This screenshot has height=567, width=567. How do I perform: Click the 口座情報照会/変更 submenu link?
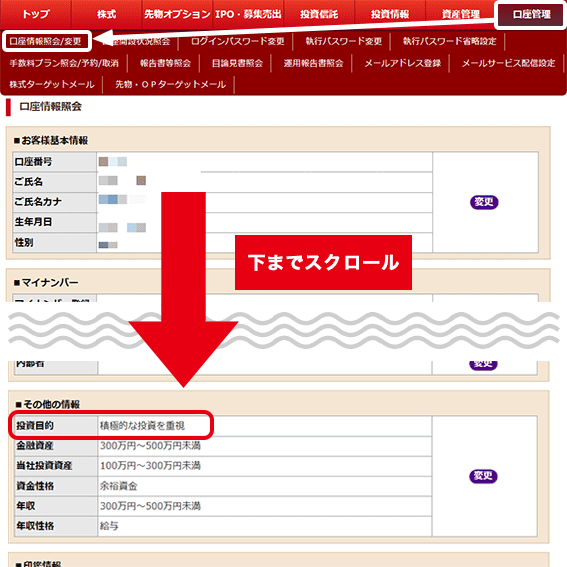click(x=46, y=41)
